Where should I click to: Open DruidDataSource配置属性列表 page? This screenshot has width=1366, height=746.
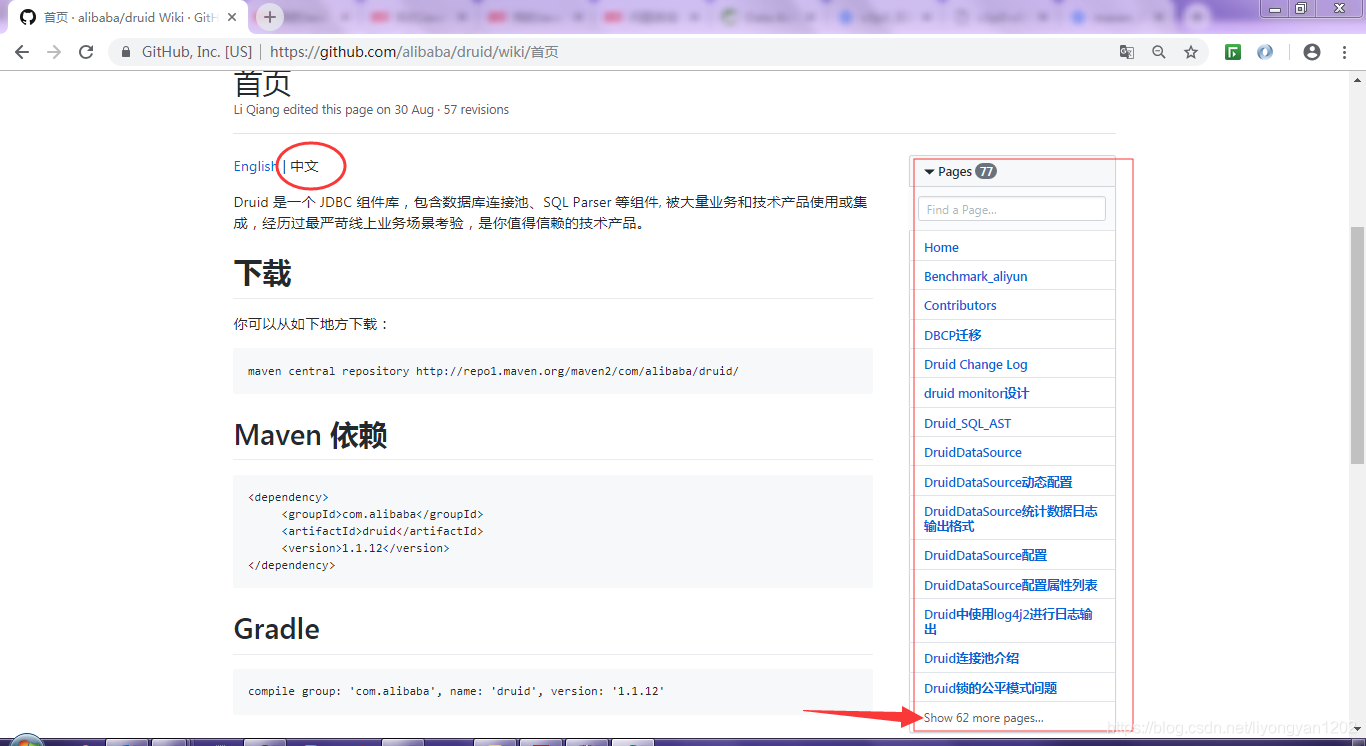[1011, 585]
